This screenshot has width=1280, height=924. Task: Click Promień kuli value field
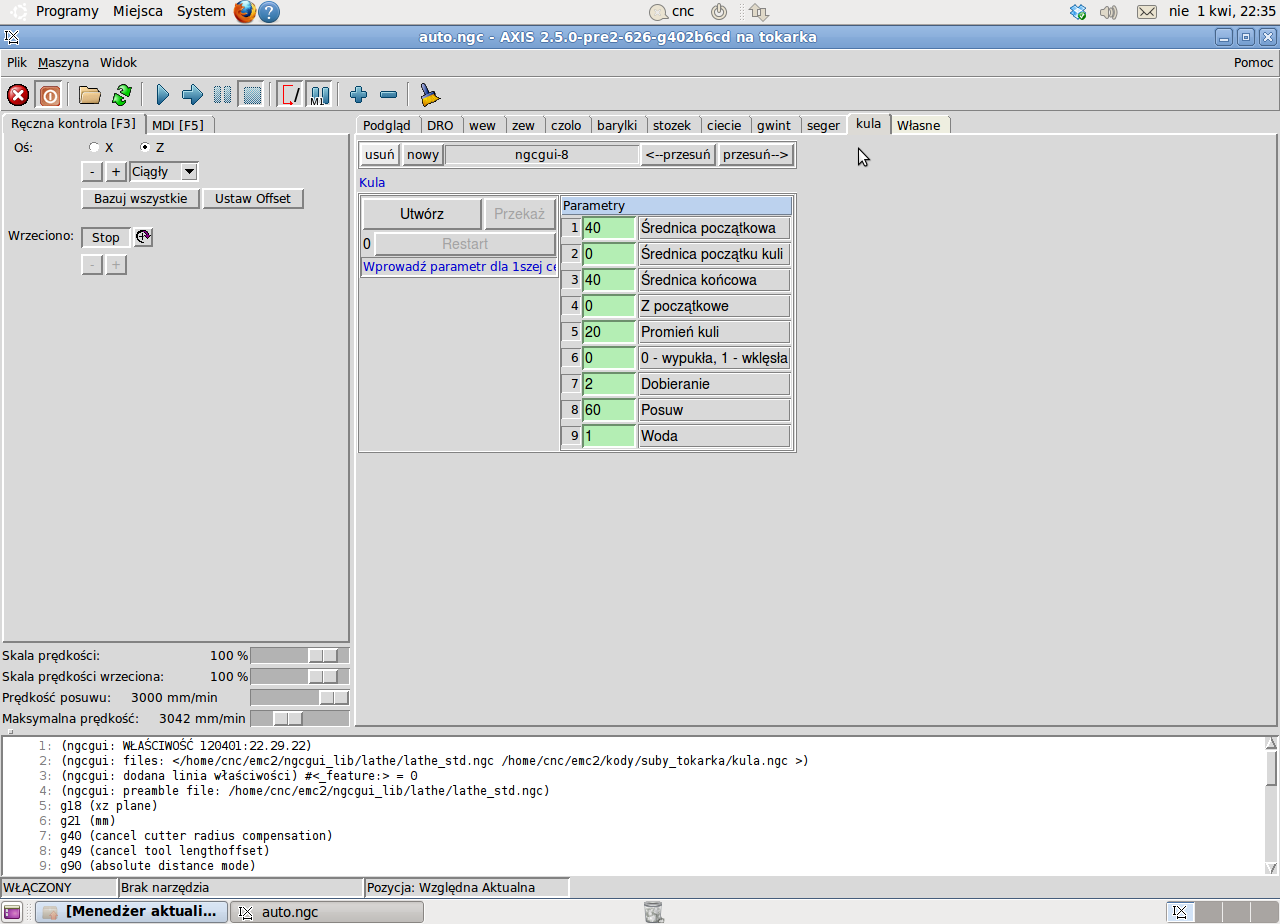609,332
